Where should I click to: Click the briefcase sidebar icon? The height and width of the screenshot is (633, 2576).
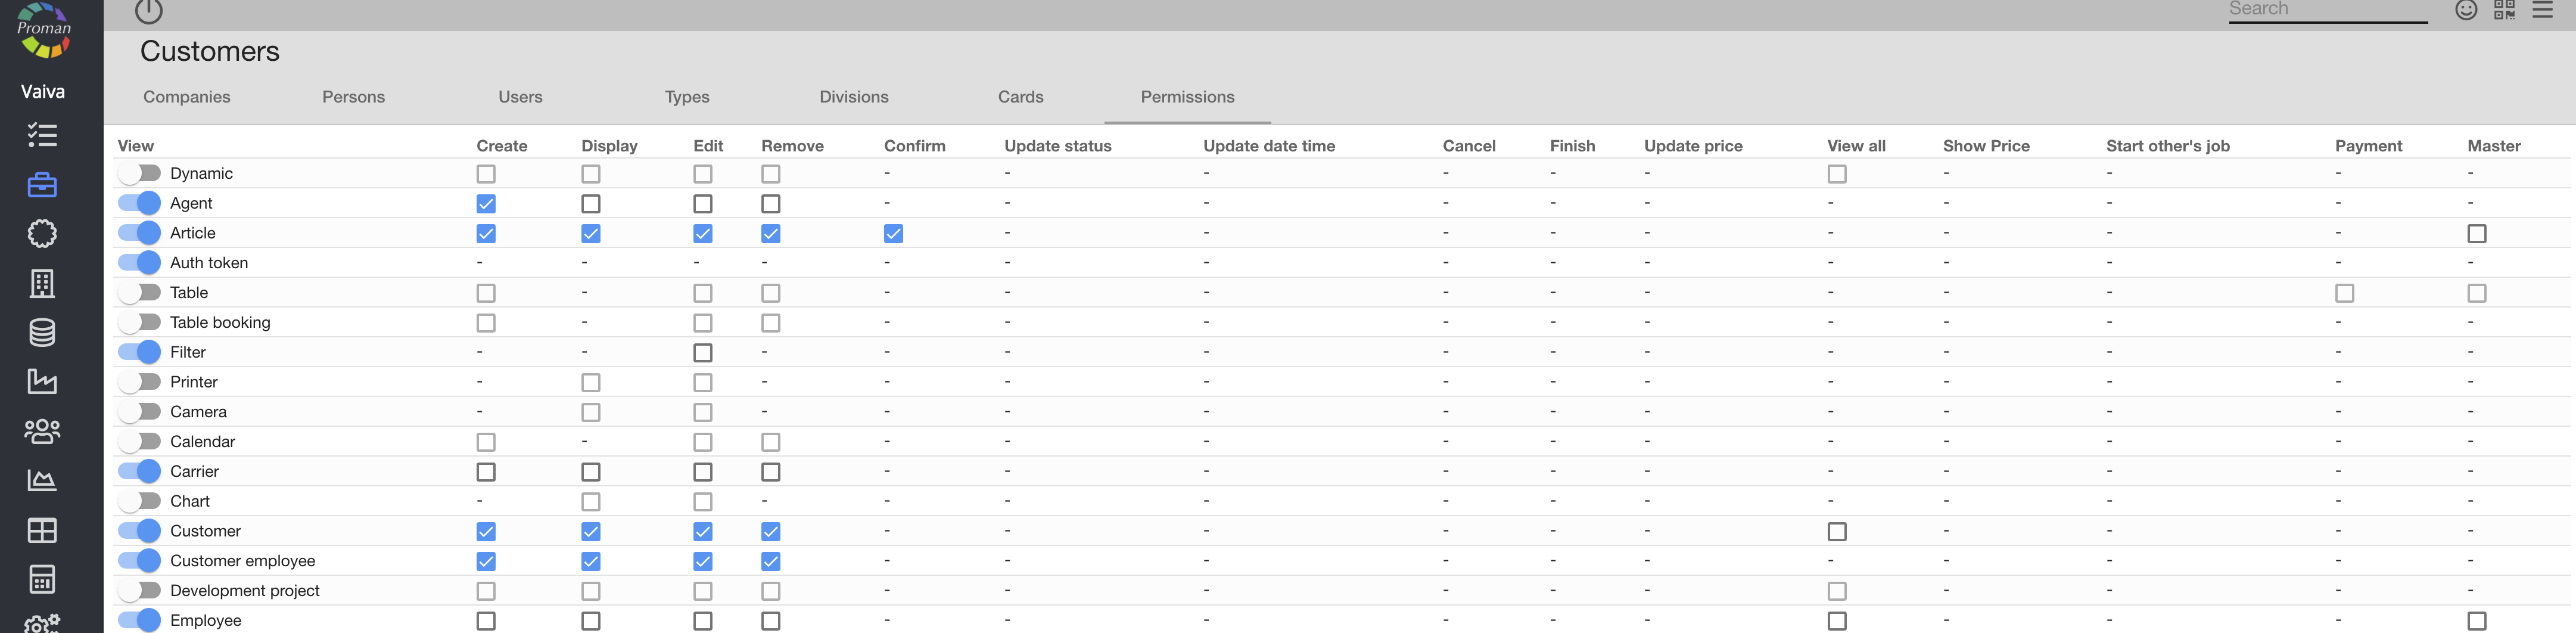(x=42, y=185)
